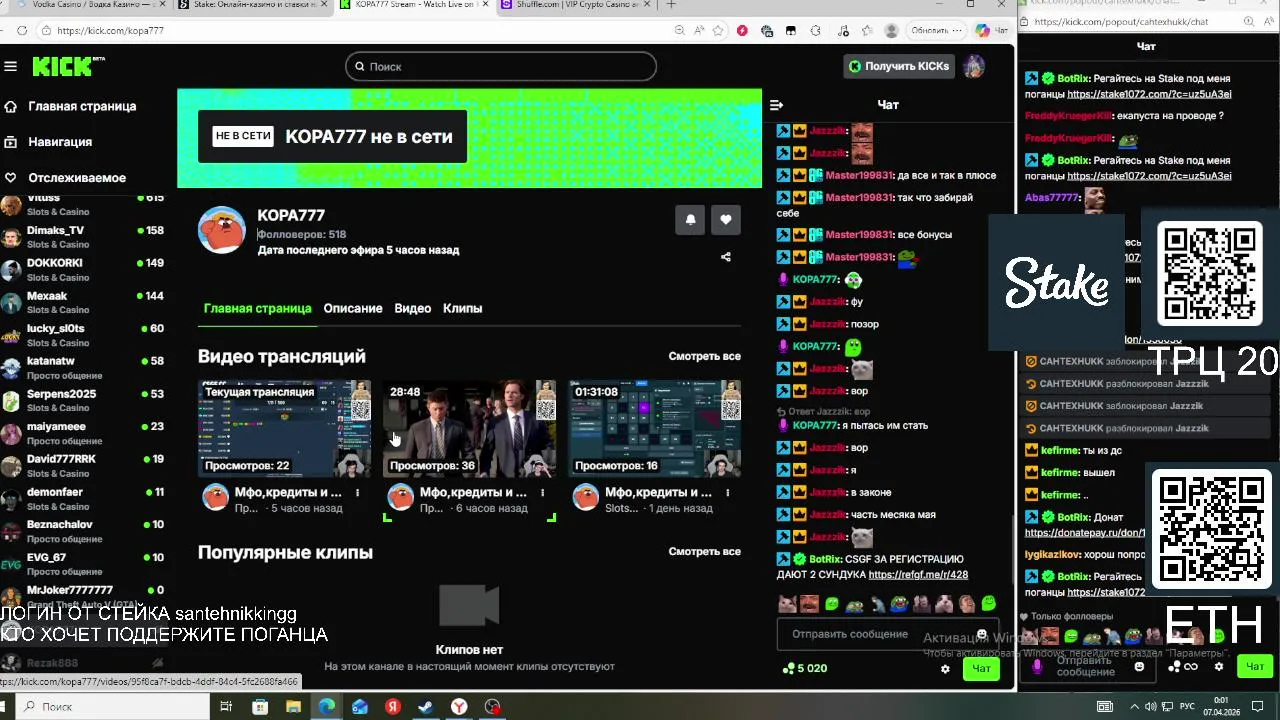Screen dimensions: 1280x720
Task: Open the donatepay.ru link in popout chat
Action: [x=1085, y=533]
